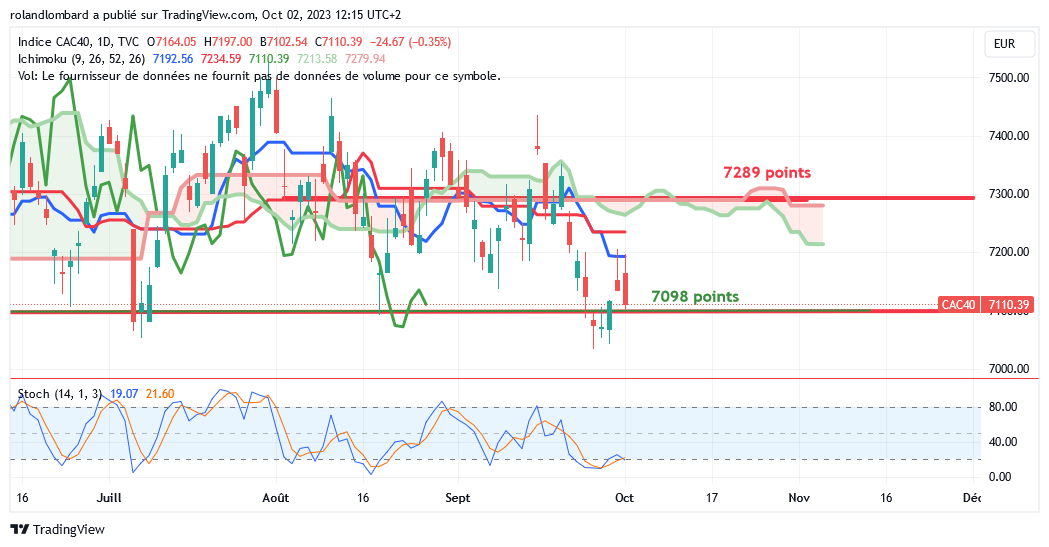1049x547 pixels.
Task: Click the TradingView logo in the footer
Action: coord(58,529)
